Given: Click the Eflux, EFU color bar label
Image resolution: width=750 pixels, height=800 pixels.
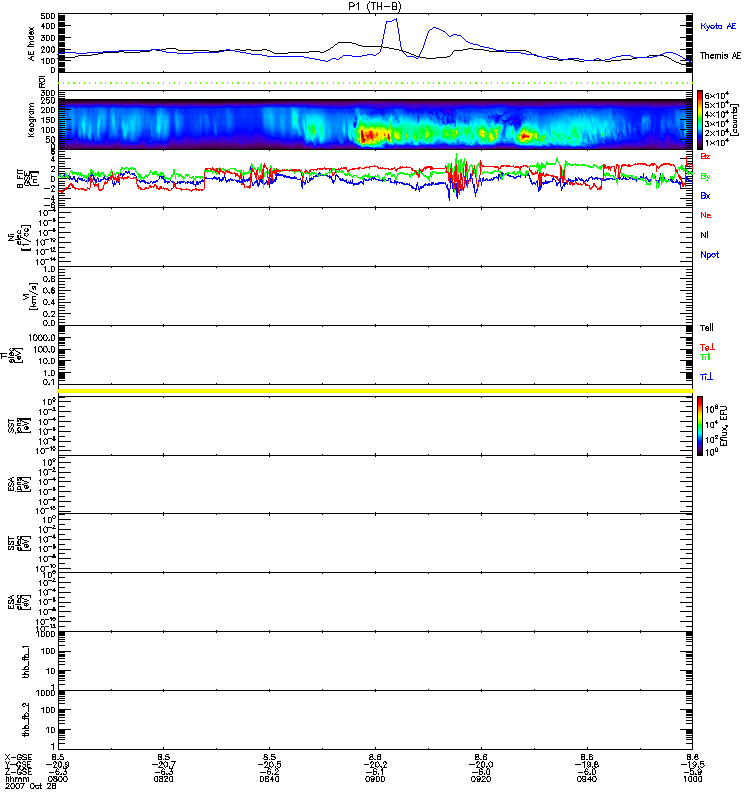Looking at the screenshot, I should (724, 426).
